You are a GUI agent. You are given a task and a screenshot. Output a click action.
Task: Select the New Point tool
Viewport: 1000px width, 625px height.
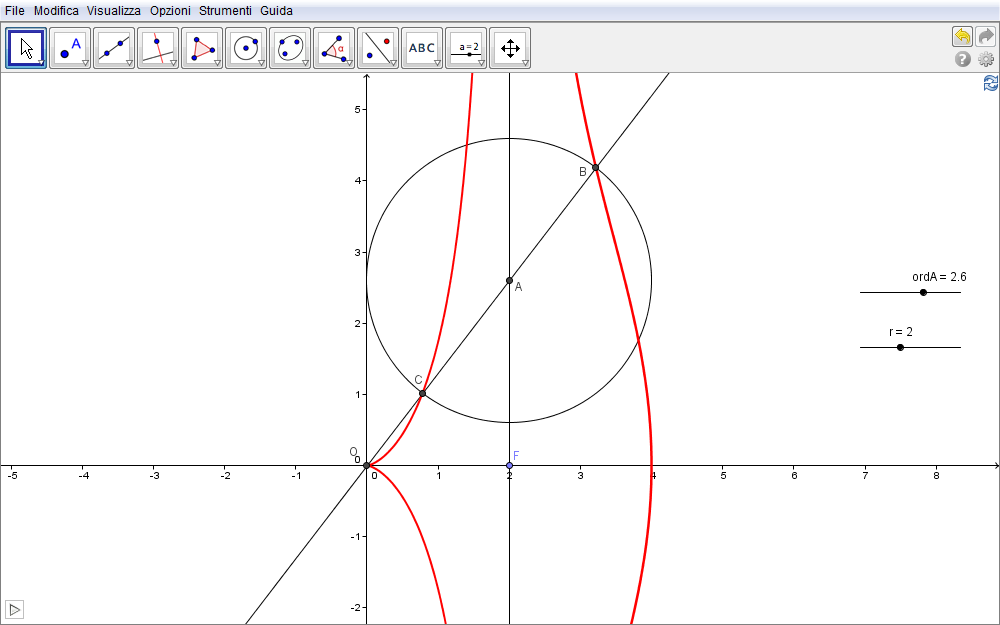tap(70, 47)
